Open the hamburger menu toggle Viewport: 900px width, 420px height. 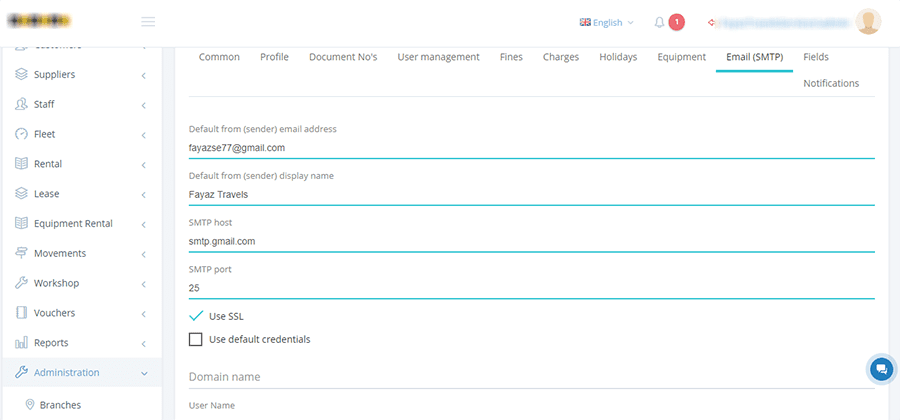(148, 22)
